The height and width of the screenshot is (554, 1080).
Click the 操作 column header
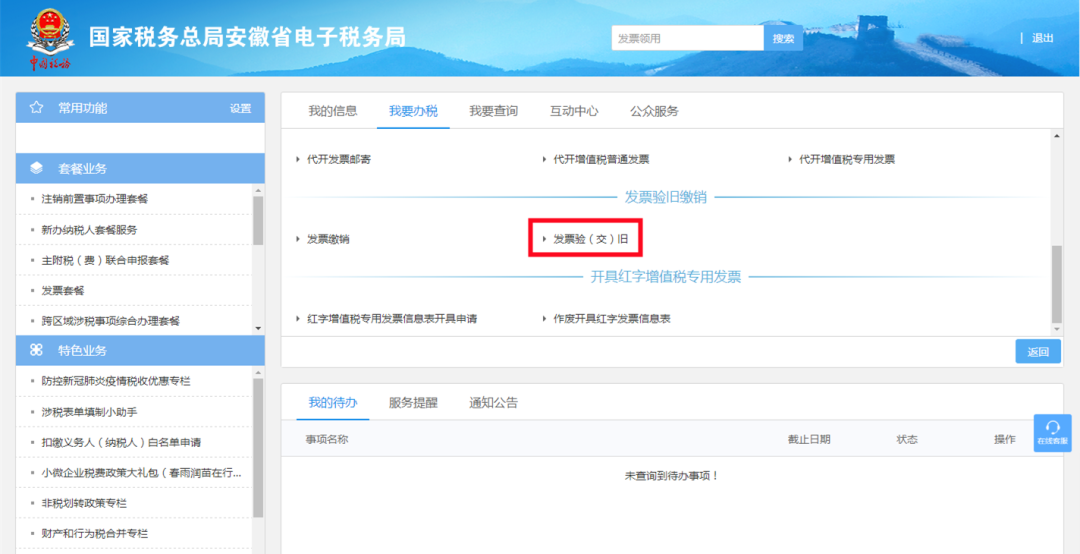tap(1004, 439)
